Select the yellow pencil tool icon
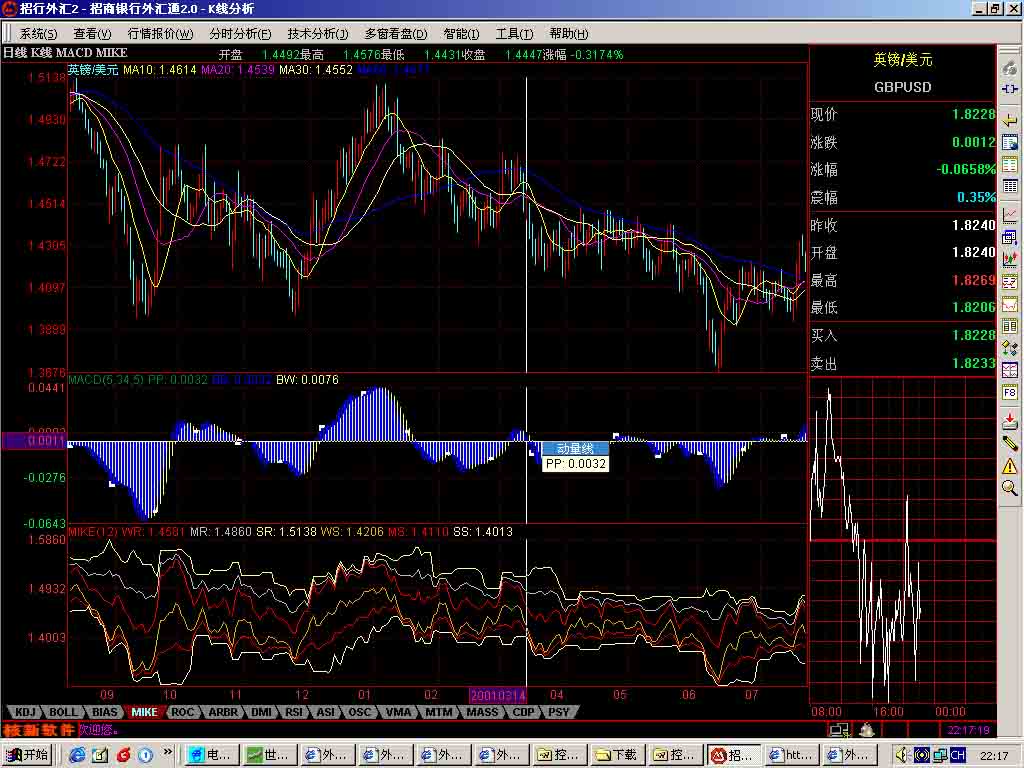Screen dimensions: 1024x768 pos(1010,443)
